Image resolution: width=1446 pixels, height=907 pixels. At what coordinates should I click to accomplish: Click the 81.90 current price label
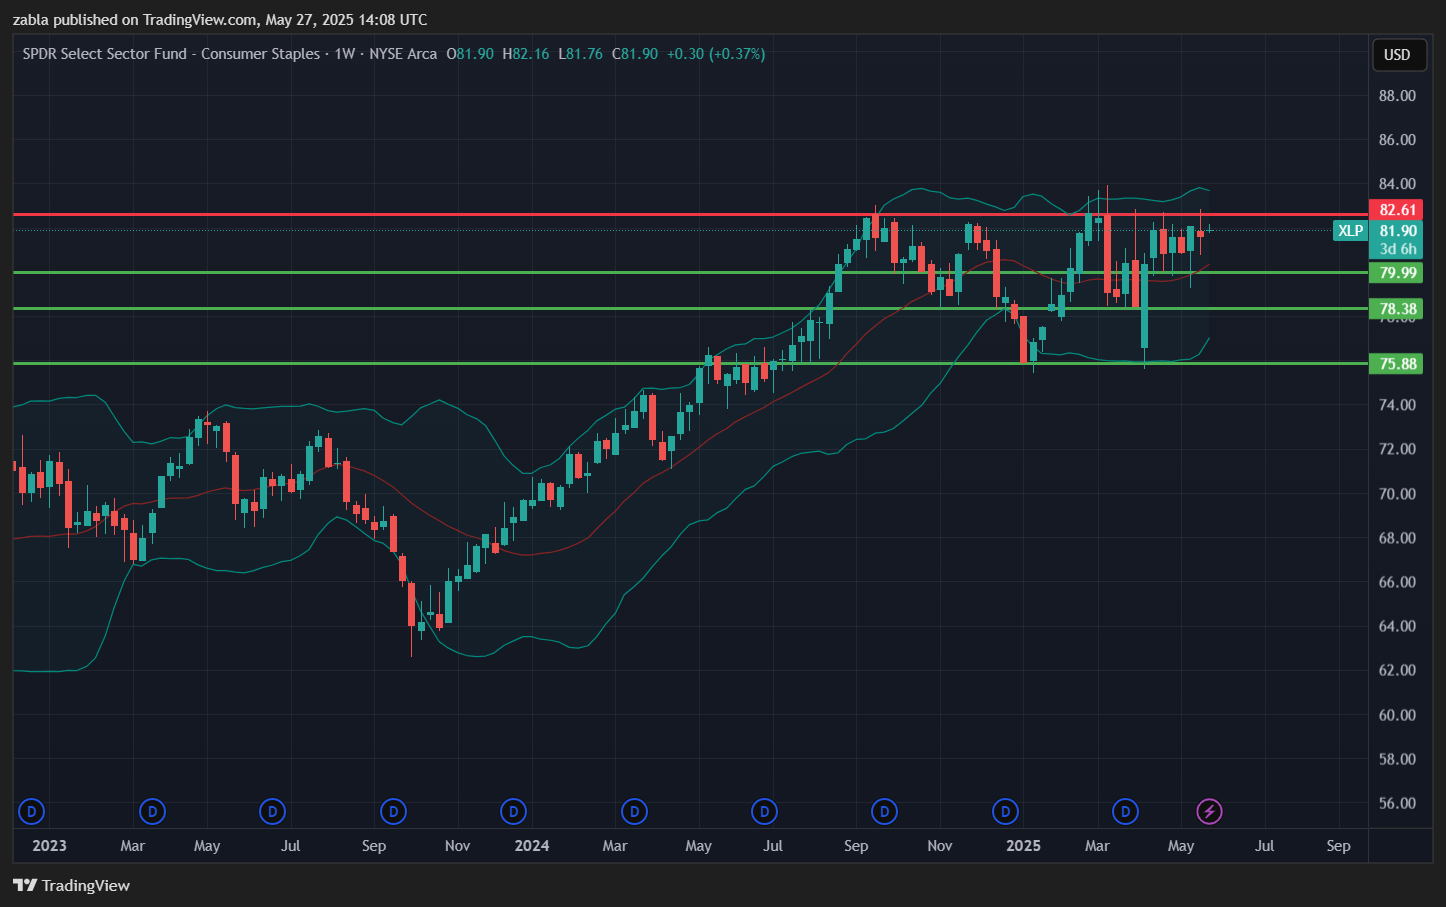pyautogui.click(x=1398, y=231)
